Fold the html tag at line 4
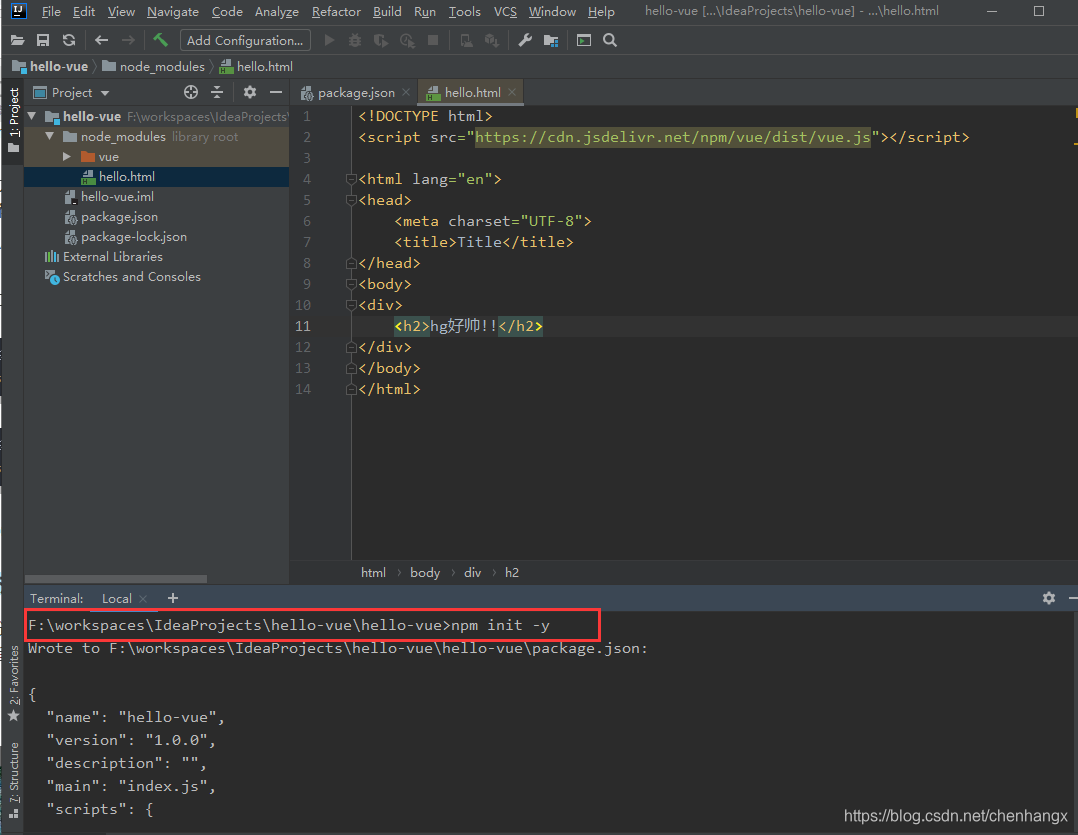 (351, 179)
